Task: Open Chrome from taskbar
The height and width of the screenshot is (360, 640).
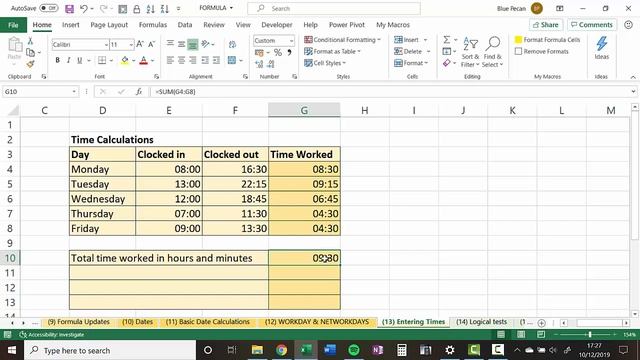Action: point(281,350)
